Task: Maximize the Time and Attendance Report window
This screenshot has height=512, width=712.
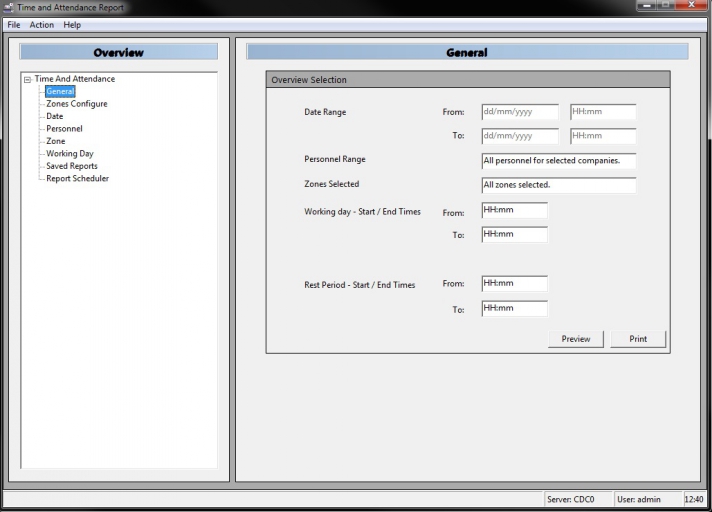Action: 666,5
